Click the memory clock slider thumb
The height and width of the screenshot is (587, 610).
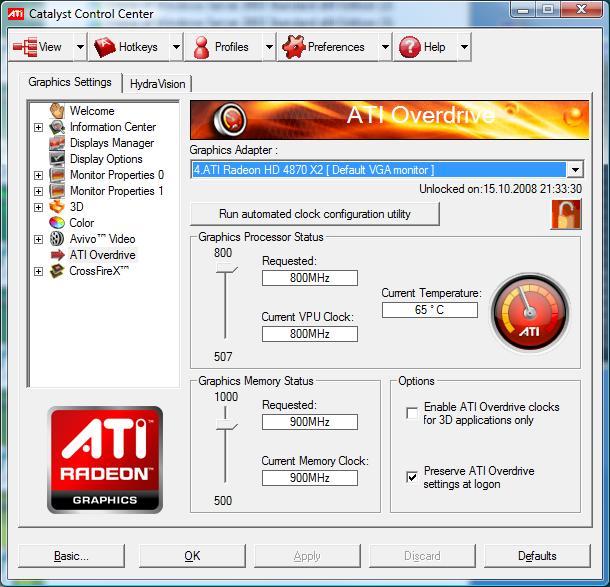coord(226,424)
